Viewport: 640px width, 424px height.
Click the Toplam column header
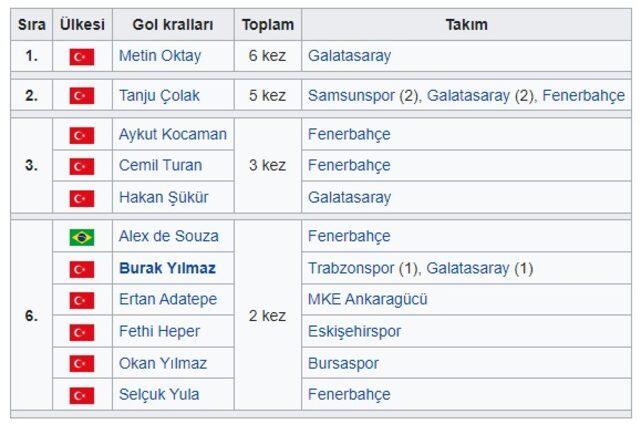(268, 25)
